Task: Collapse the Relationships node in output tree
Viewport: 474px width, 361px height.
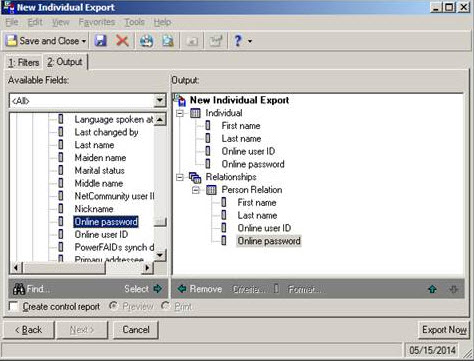Action: pyautogui.click(x=180, y=177)
